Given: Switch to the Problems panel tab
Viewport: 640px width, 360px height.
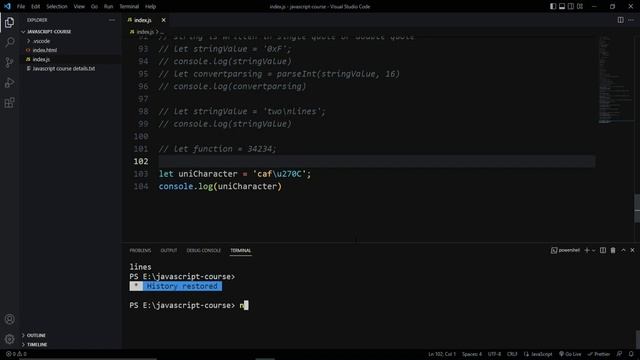Looking at the screenshot, I should (140, 250).
